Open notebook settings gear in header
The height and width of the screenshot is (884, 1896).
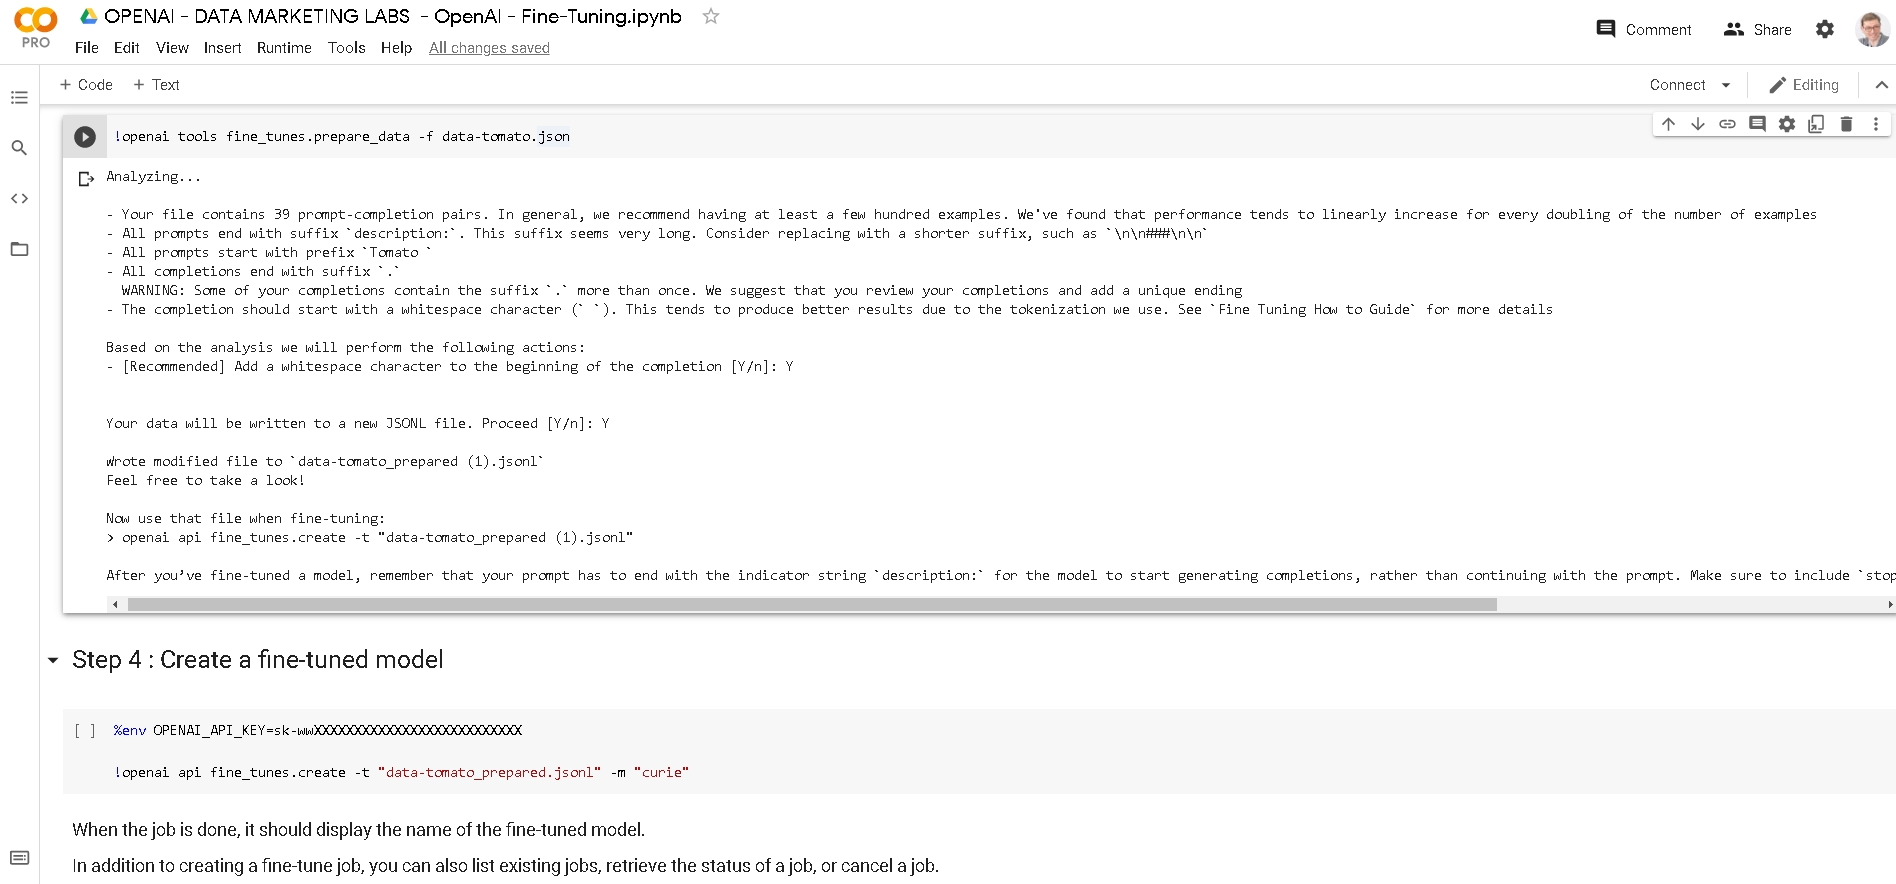coord(1825,29)
